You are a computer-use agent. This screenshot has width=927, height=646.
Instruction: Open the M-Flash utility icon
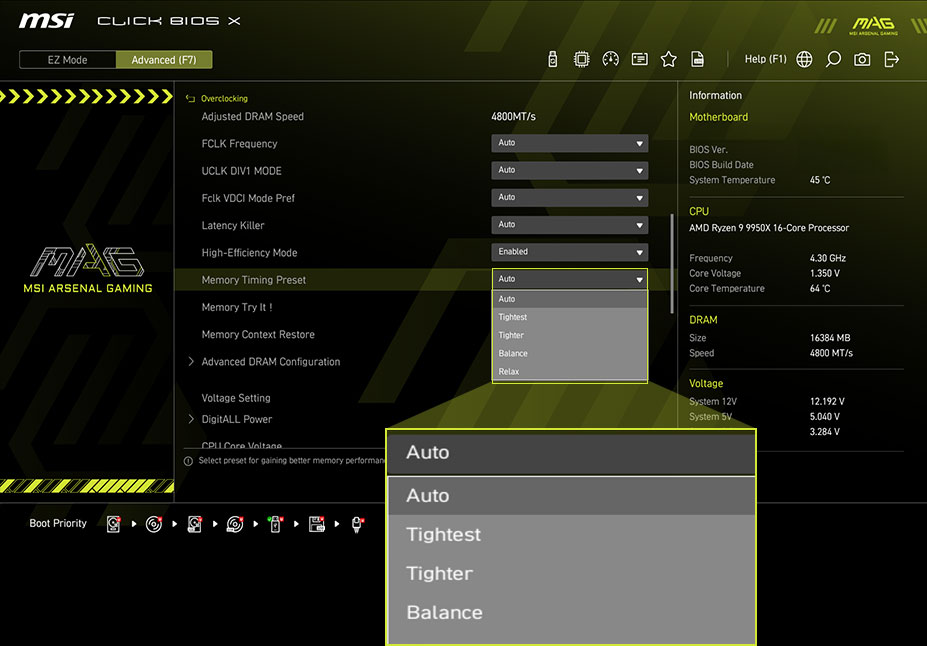[553, 59]
